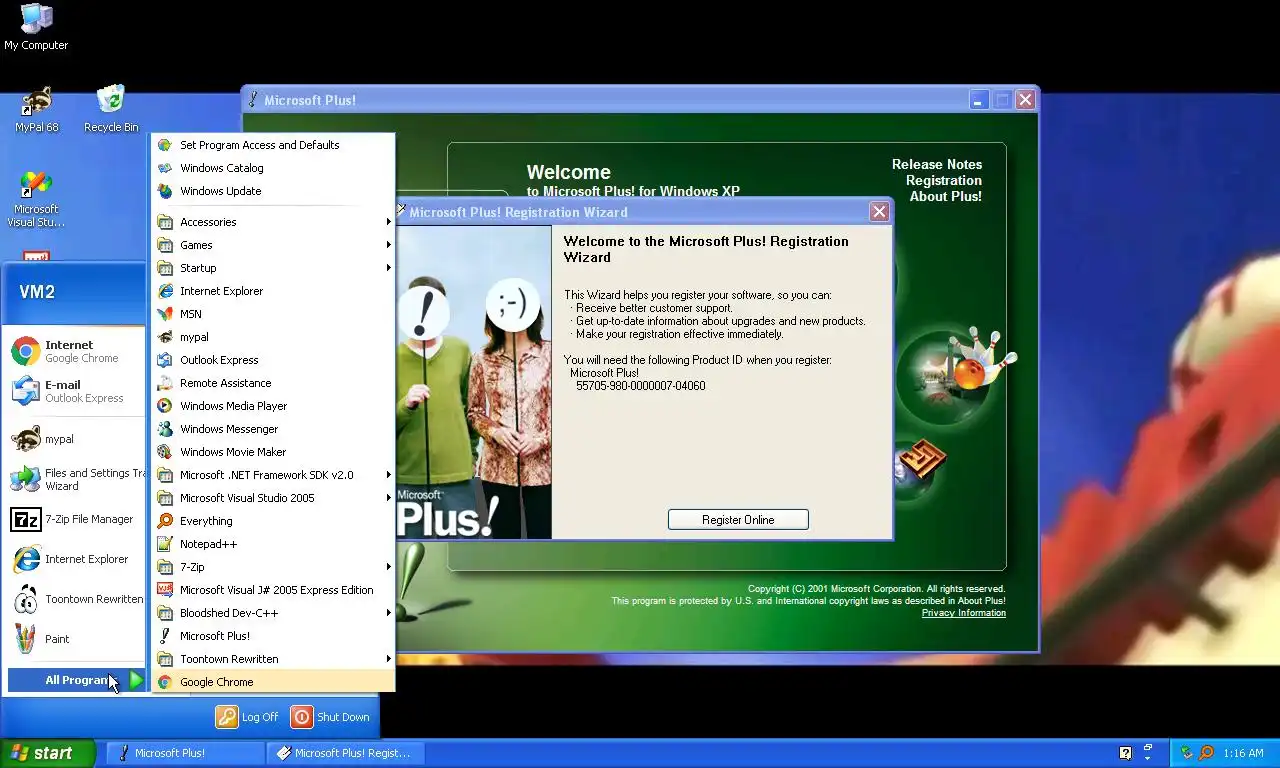
Task: Click the help question-mark tray icon
Action: pyautogui.click(x=1126, y=753)
